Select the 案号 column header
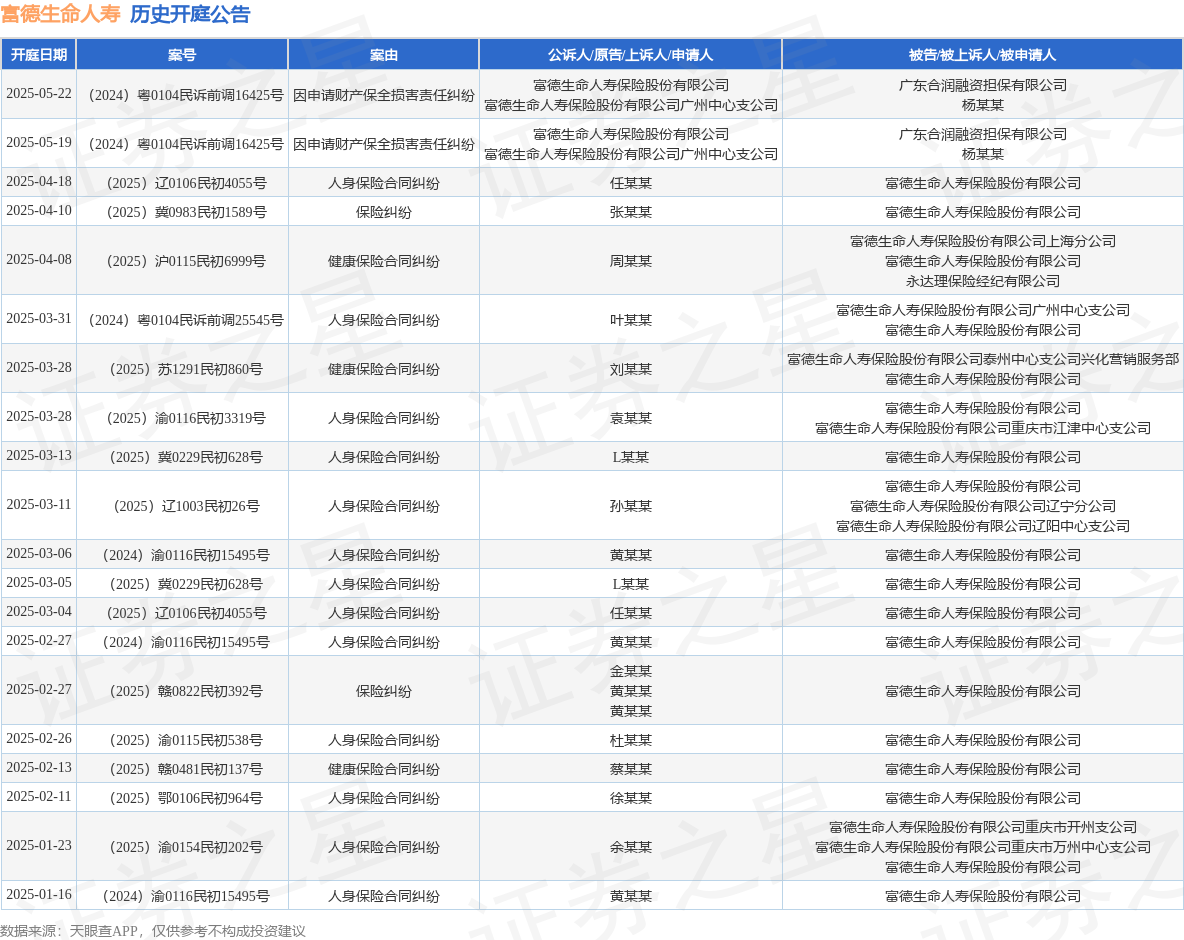Viewport: 1184px width, 940px height. click(182, 54)
